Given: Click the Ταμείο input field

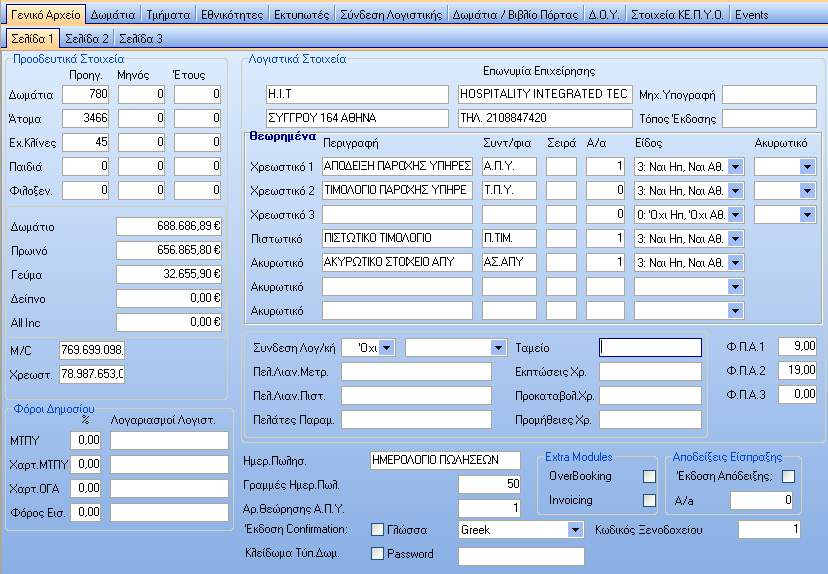Looking at the screenshot, I should click(651, 347).
